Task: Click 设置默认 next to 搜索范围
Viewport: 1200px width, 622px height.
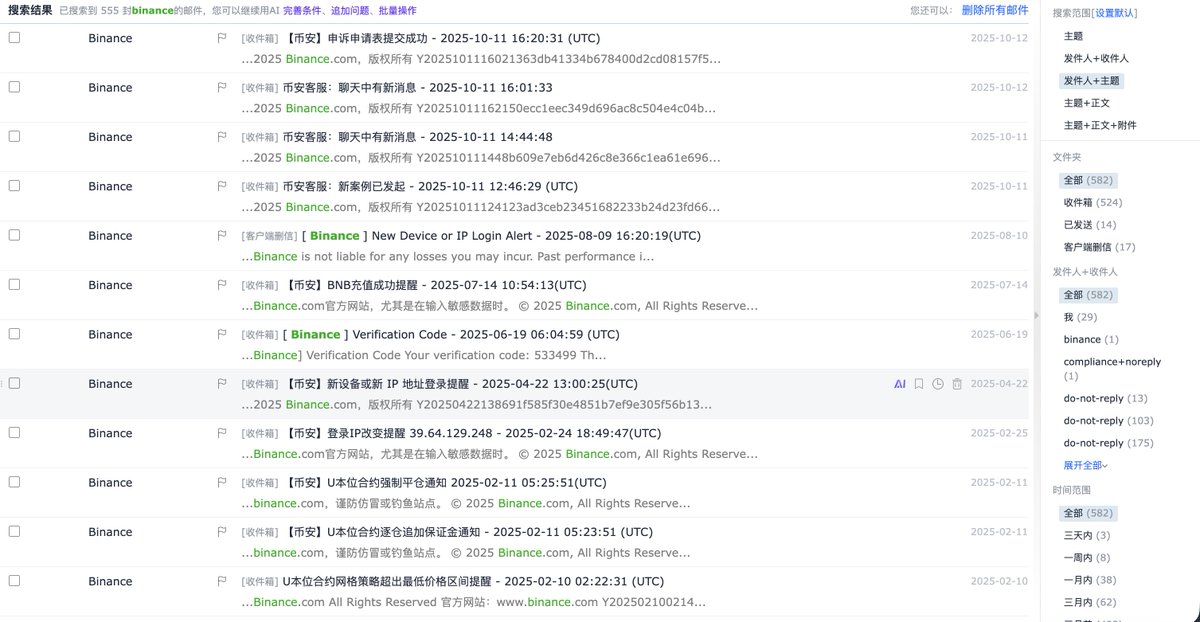Action: [x=1115, y=13]
